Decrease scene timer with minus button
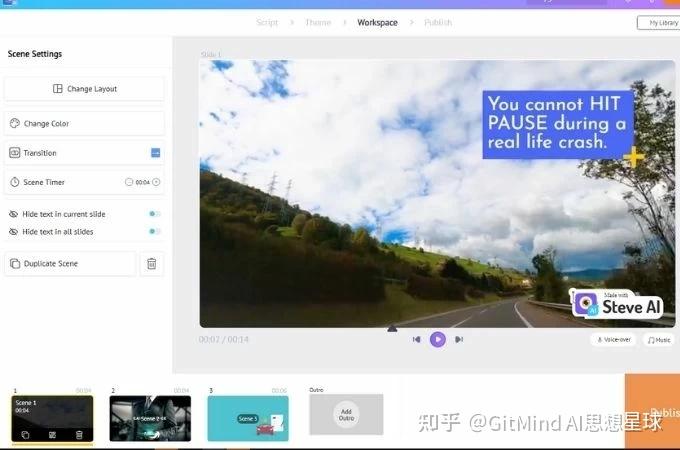Screen dimensions: 680x450 [x=129, y=182]
